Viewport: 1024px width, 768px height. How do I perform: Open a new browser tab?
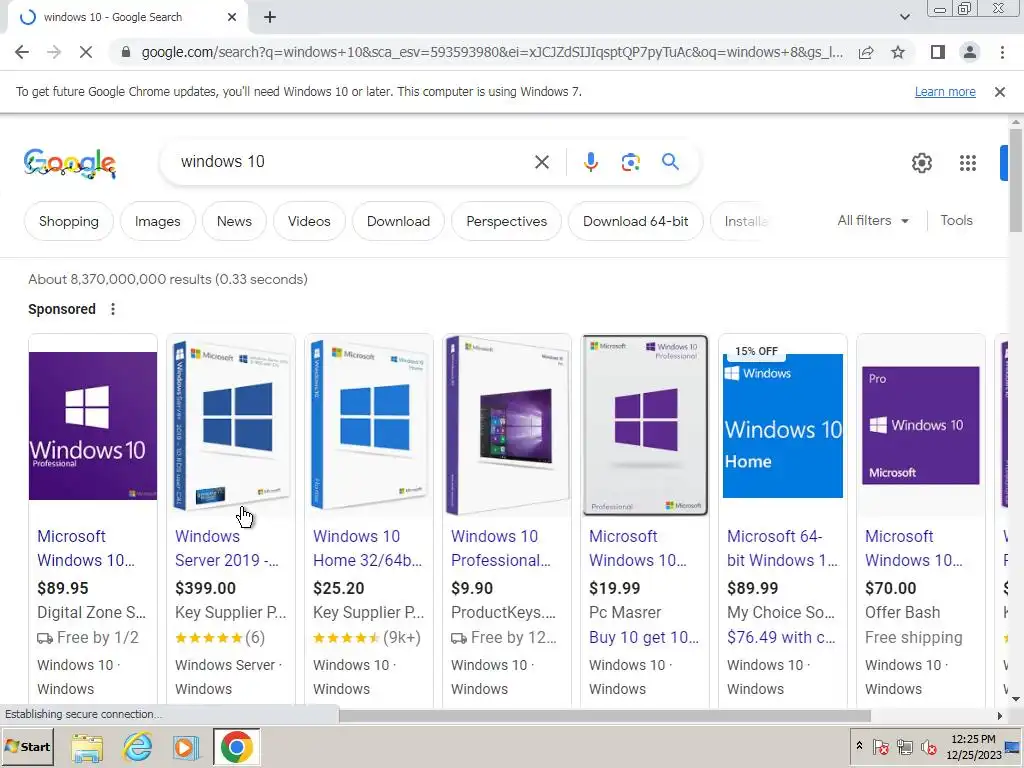click(270, 18)
